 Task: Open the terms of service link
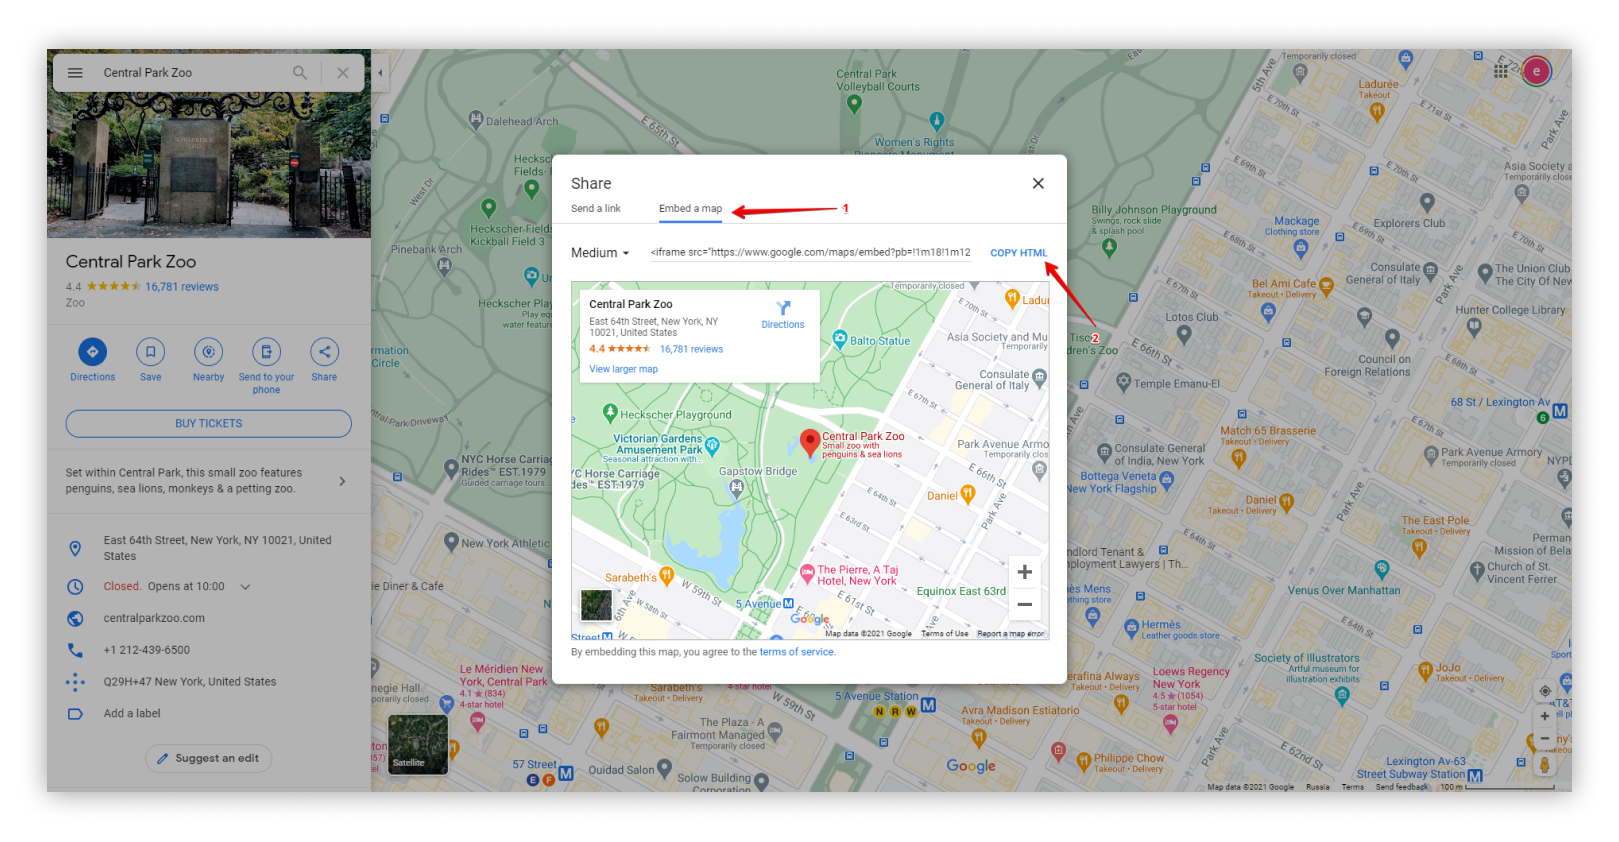click(x=797, y=652)
